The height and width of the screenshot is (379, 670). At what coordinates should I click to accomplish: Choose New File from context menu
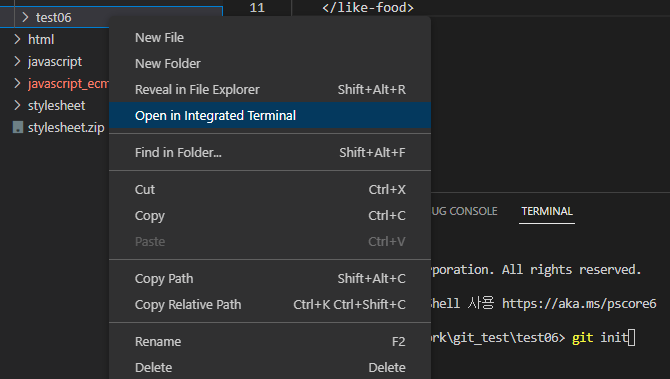tap(270, 38)
